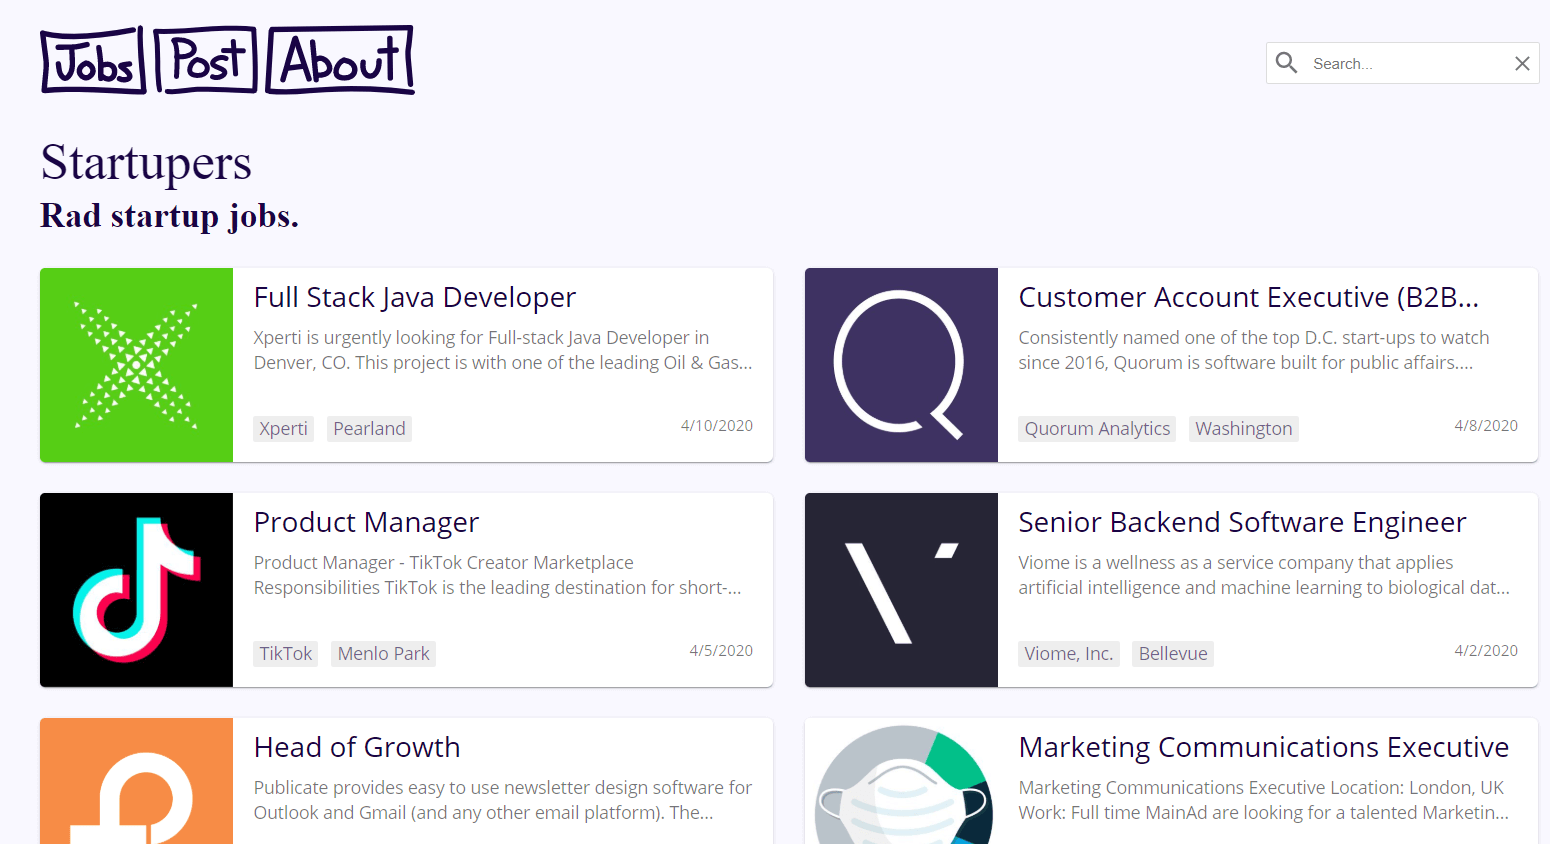Viewport: 1550px width, 844px height.
Task: Click the Startupers heading
Action: pyautogui.click(x=146, y=162)
